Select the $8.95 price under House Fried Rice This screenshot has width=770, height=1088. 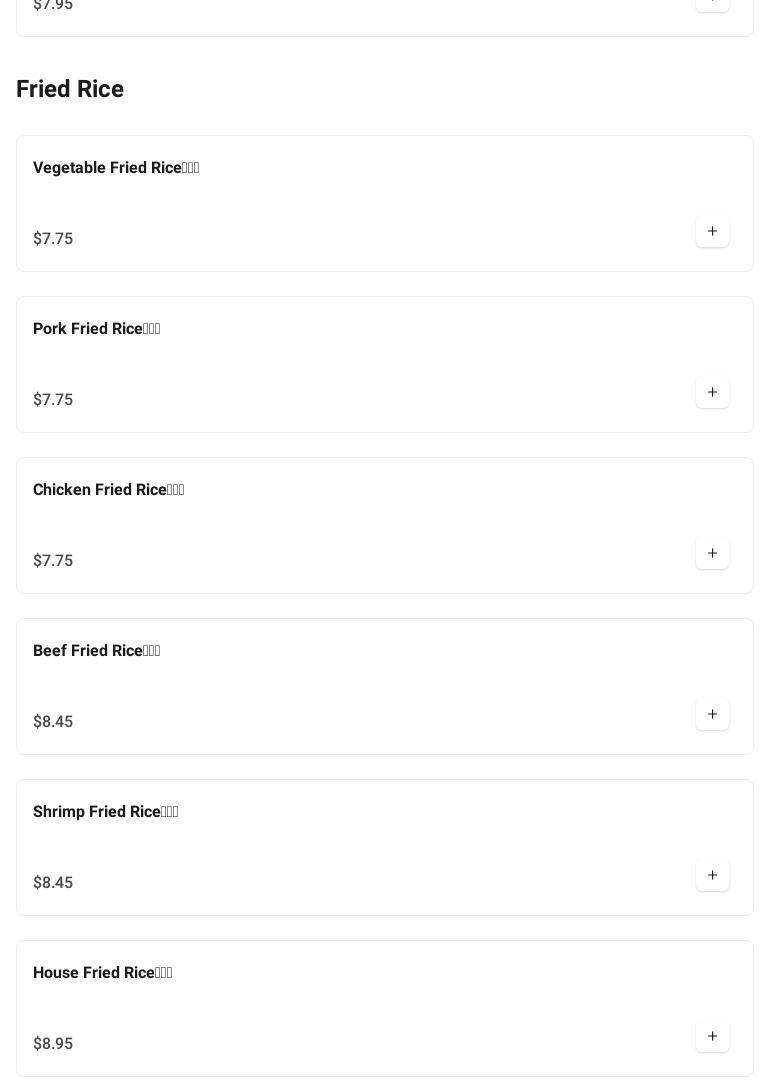[53, 1044]
